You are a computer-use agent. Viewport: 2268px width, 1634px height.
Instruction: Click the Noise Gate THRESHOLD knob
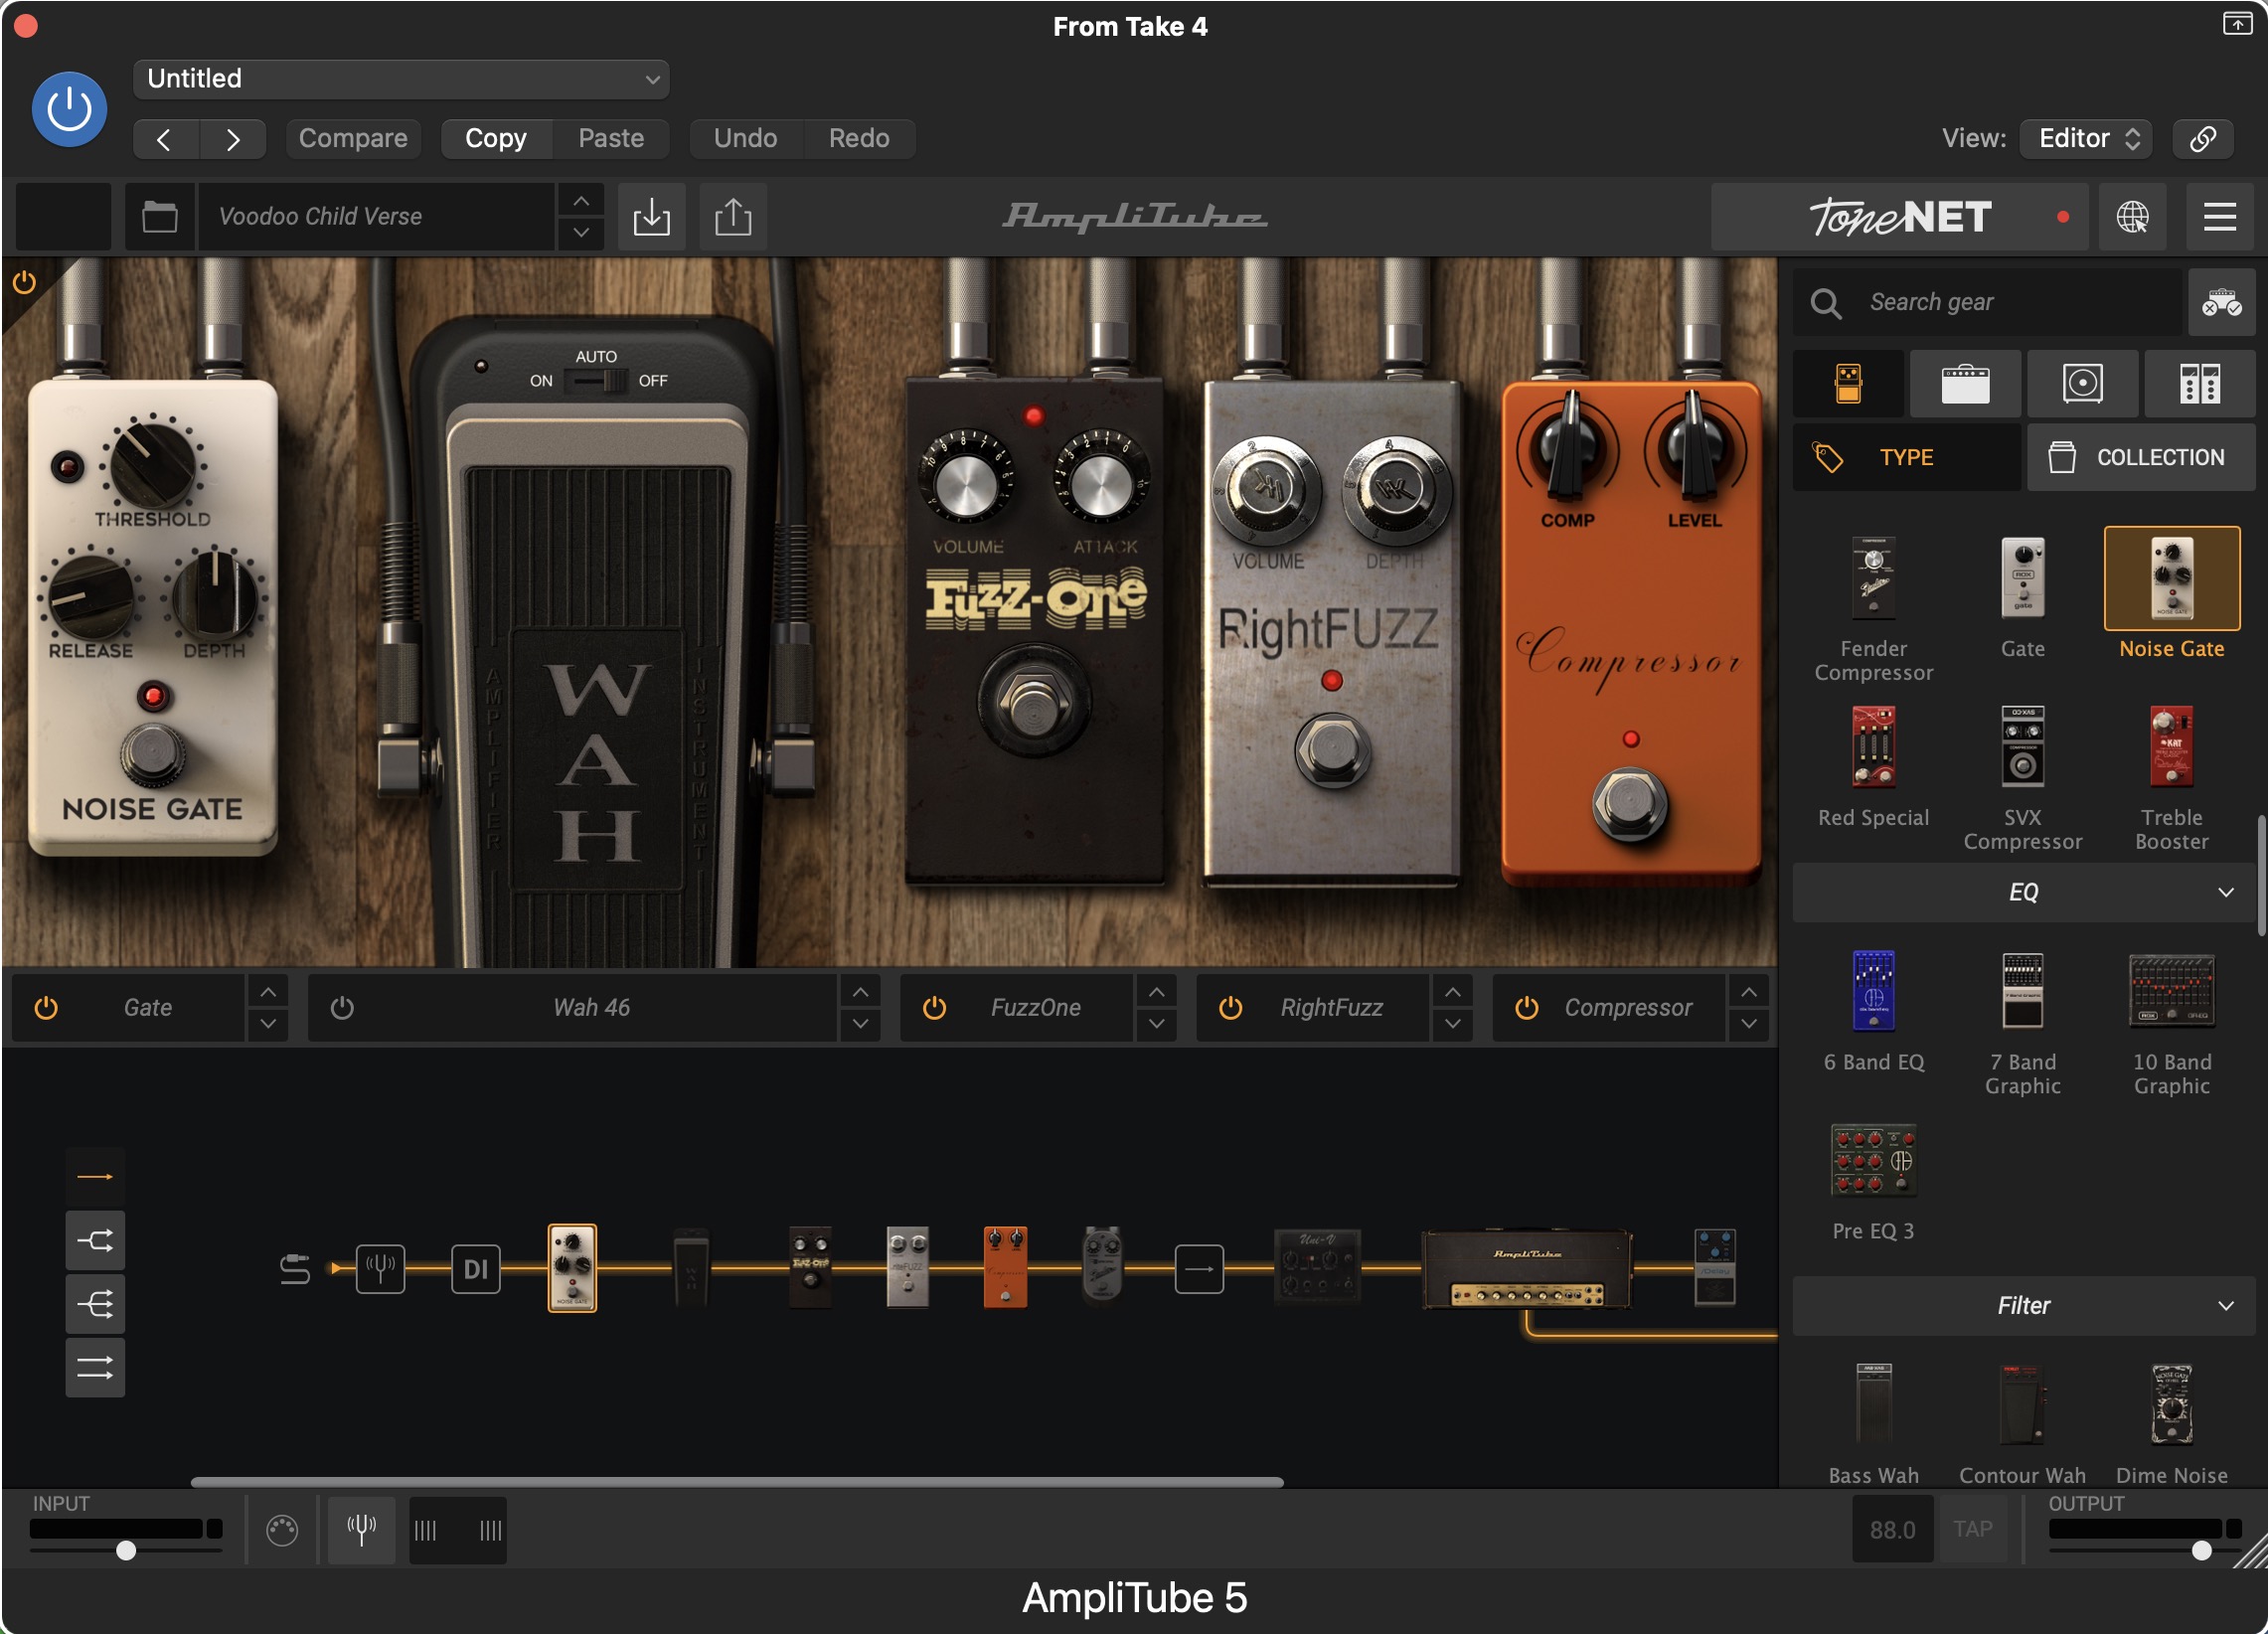coord(152,464)
